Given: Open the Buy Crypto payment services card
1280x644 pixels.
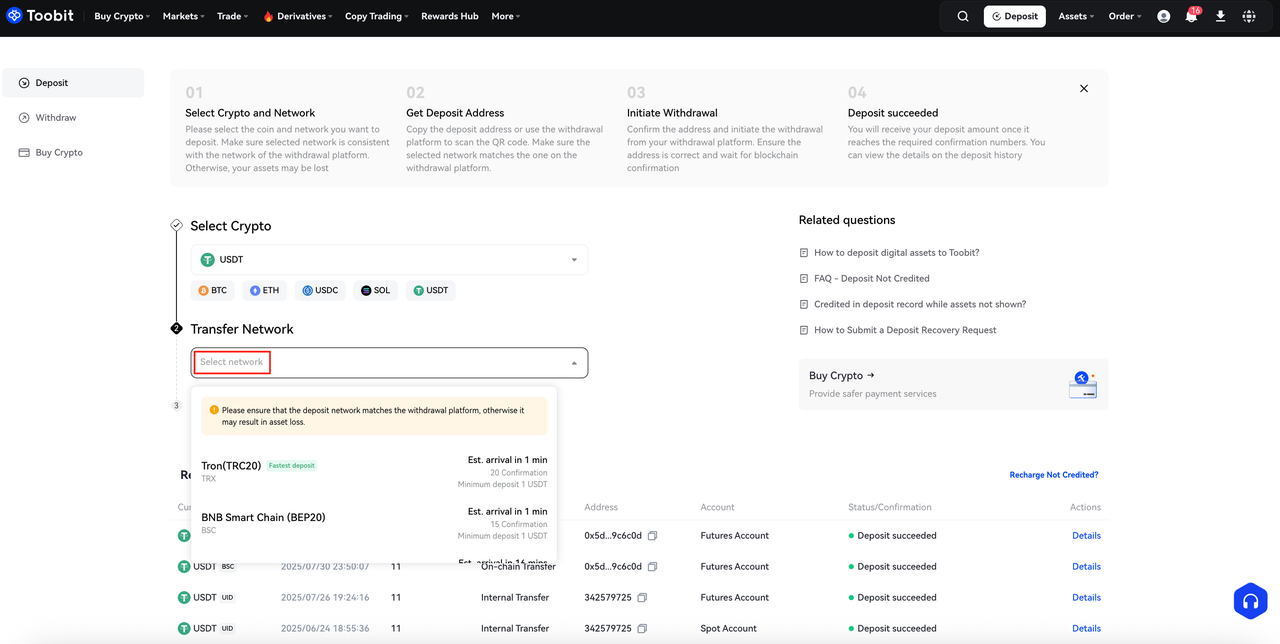Looking at the screenshot, I should click(x=953, y=385).
